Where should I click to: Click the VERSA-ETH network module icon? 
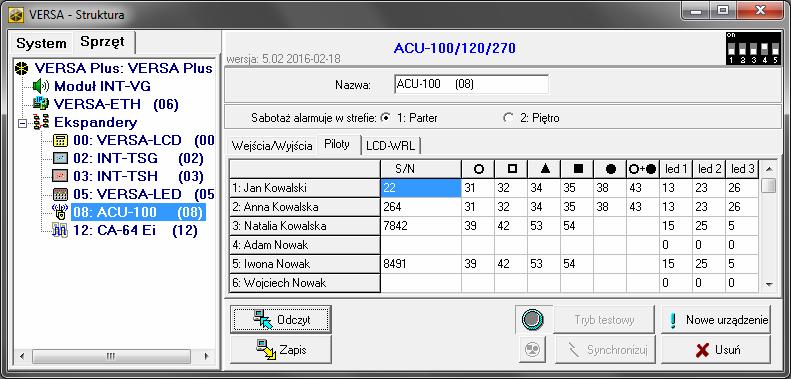tap(41, 104)
